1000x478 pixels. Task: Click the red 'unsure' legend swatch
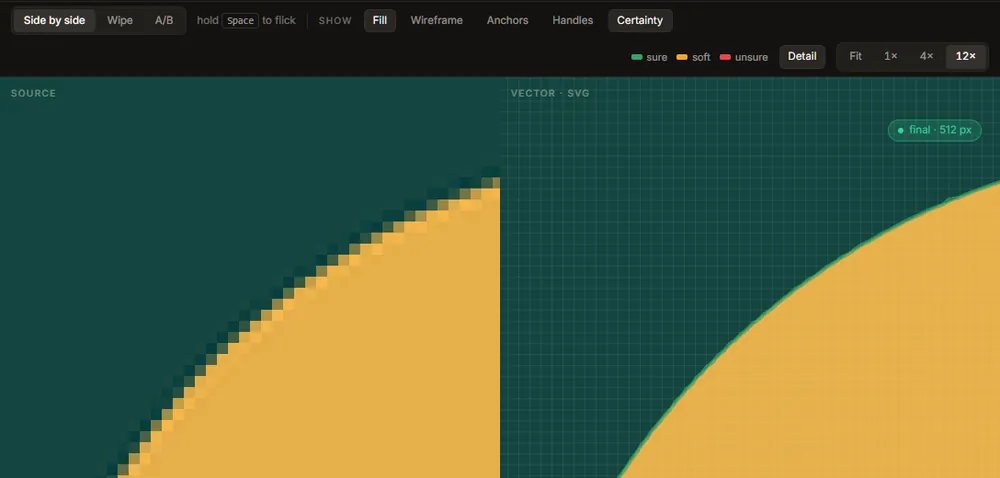coord(724,57)
